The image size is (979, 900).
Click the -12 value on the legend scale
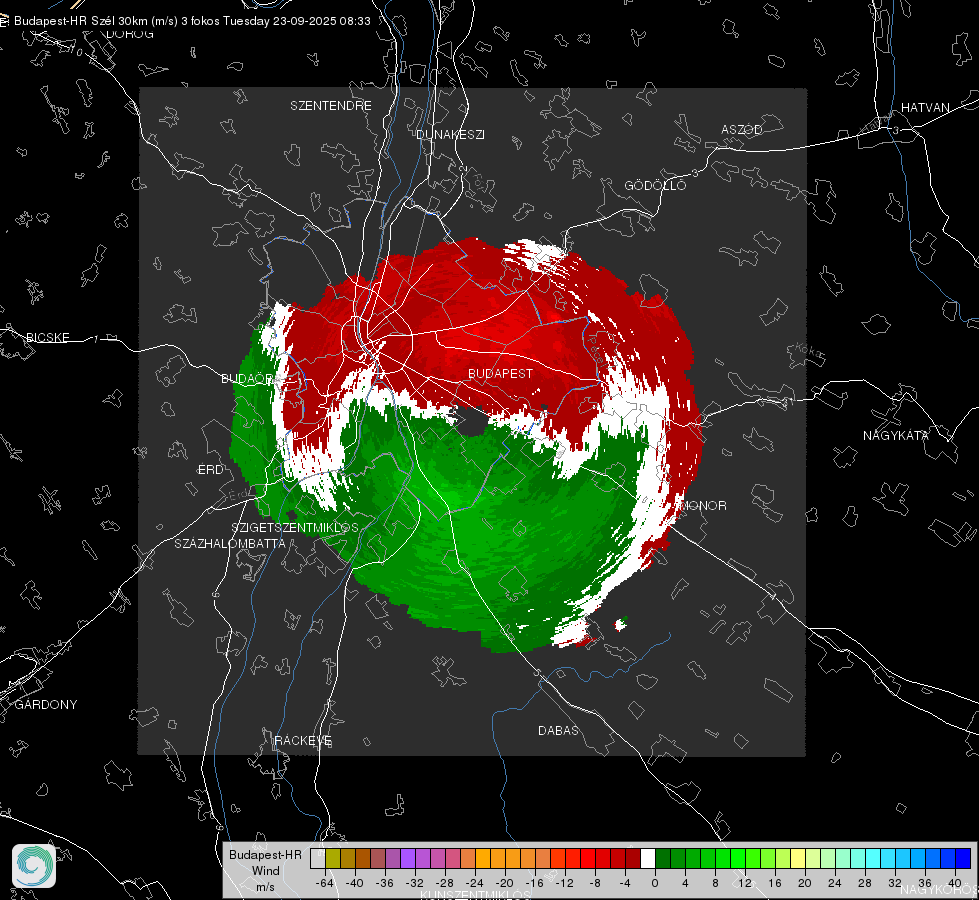click(564, 883)
